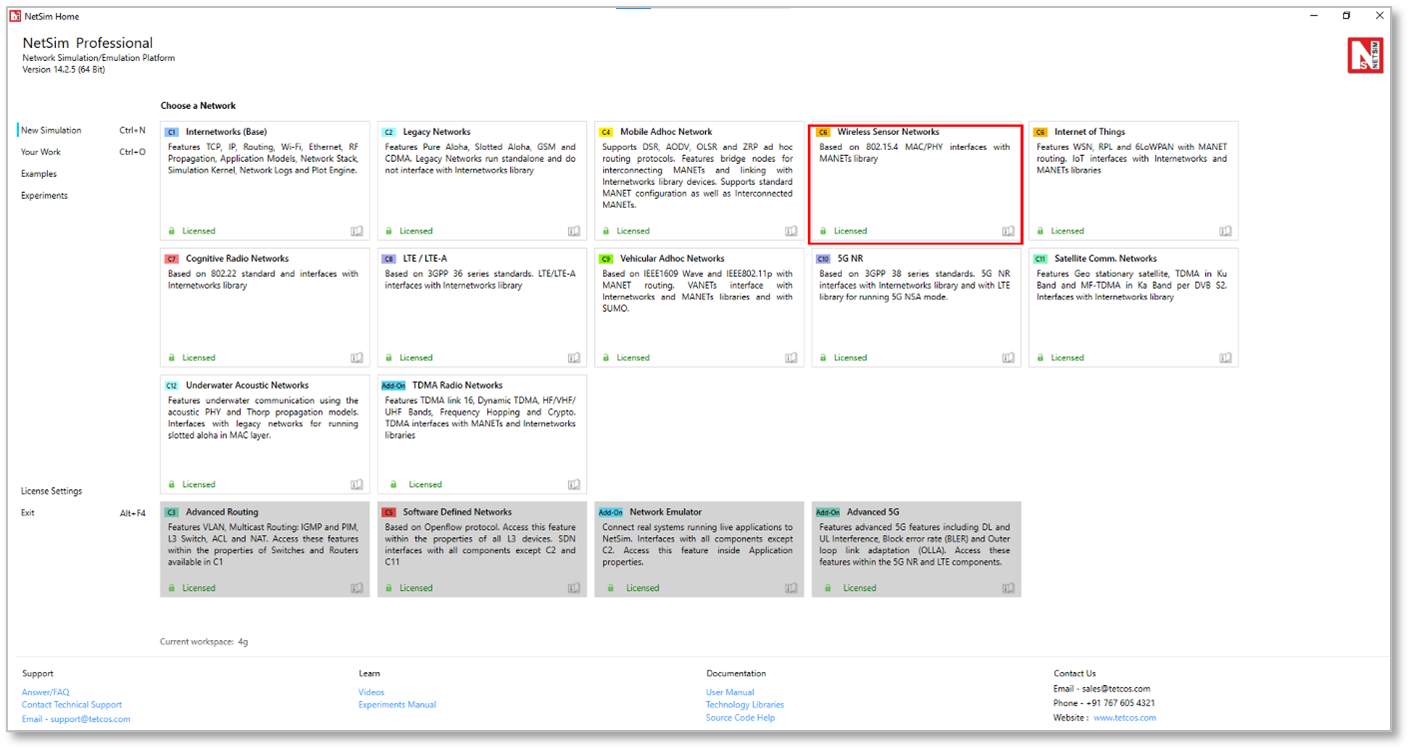The height and width of the screenshot is (751, 1411).
Task: Click documentation icon on 5G NR card
Action: tap(1008, 358)
